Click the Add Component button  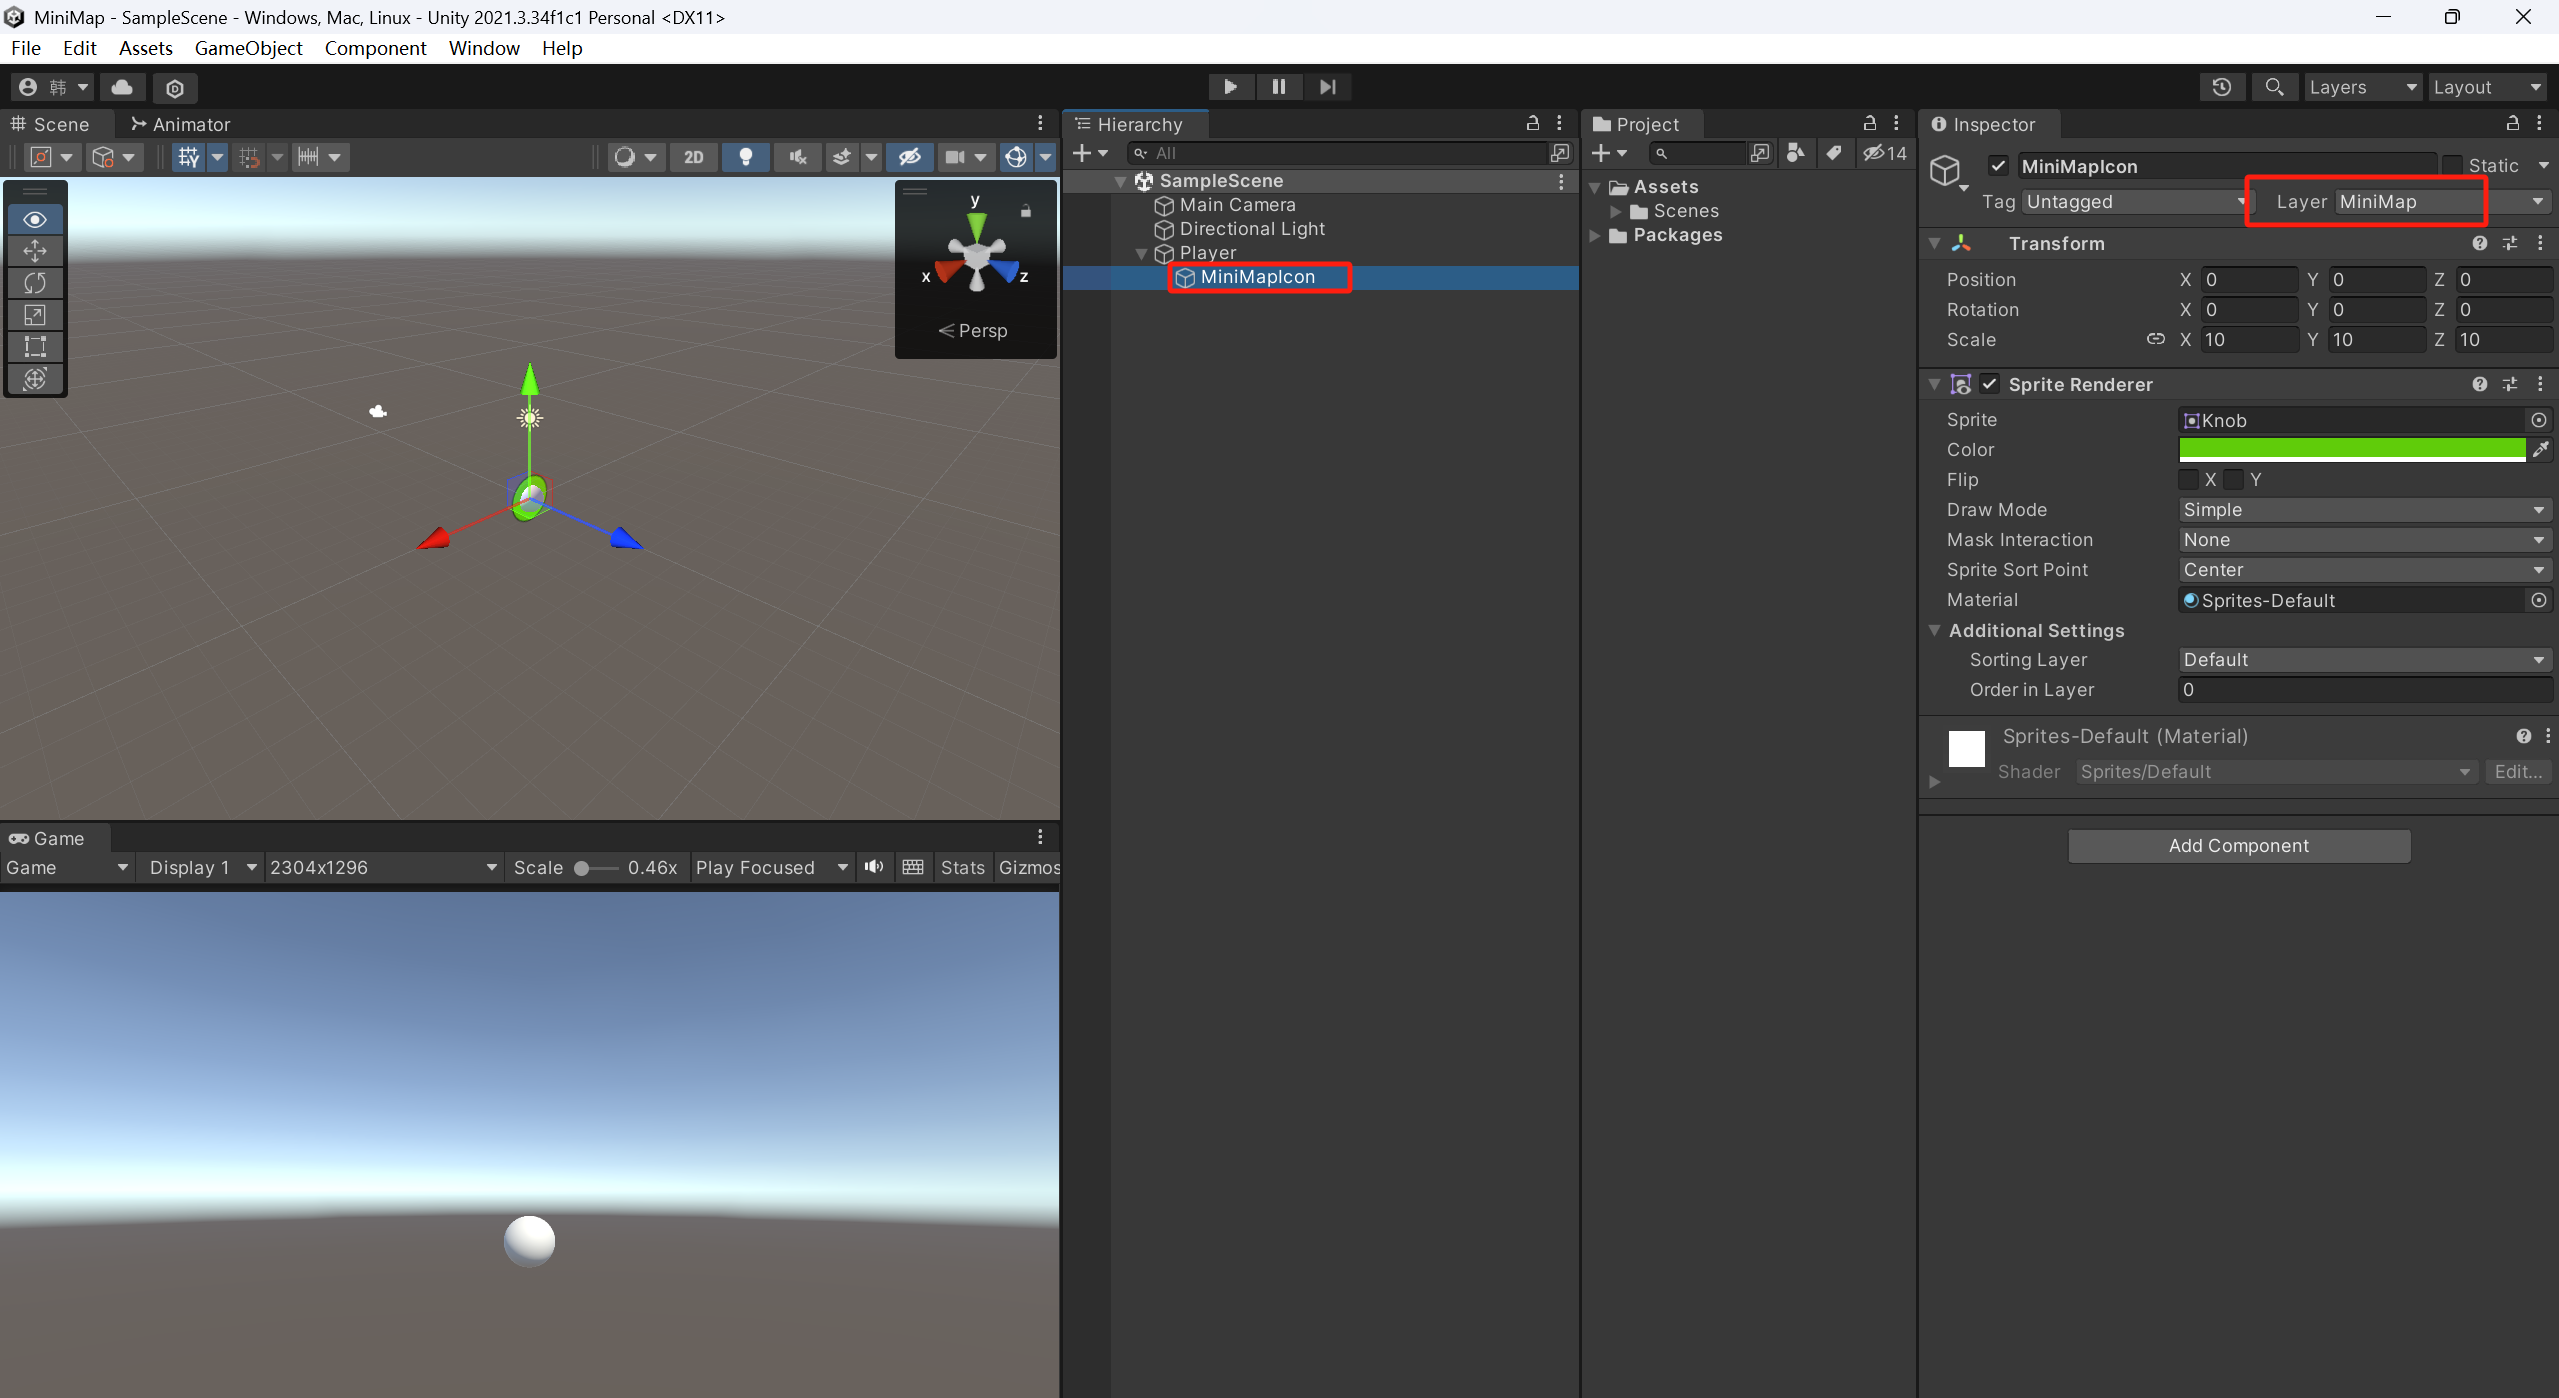[x=2238, y=846]
